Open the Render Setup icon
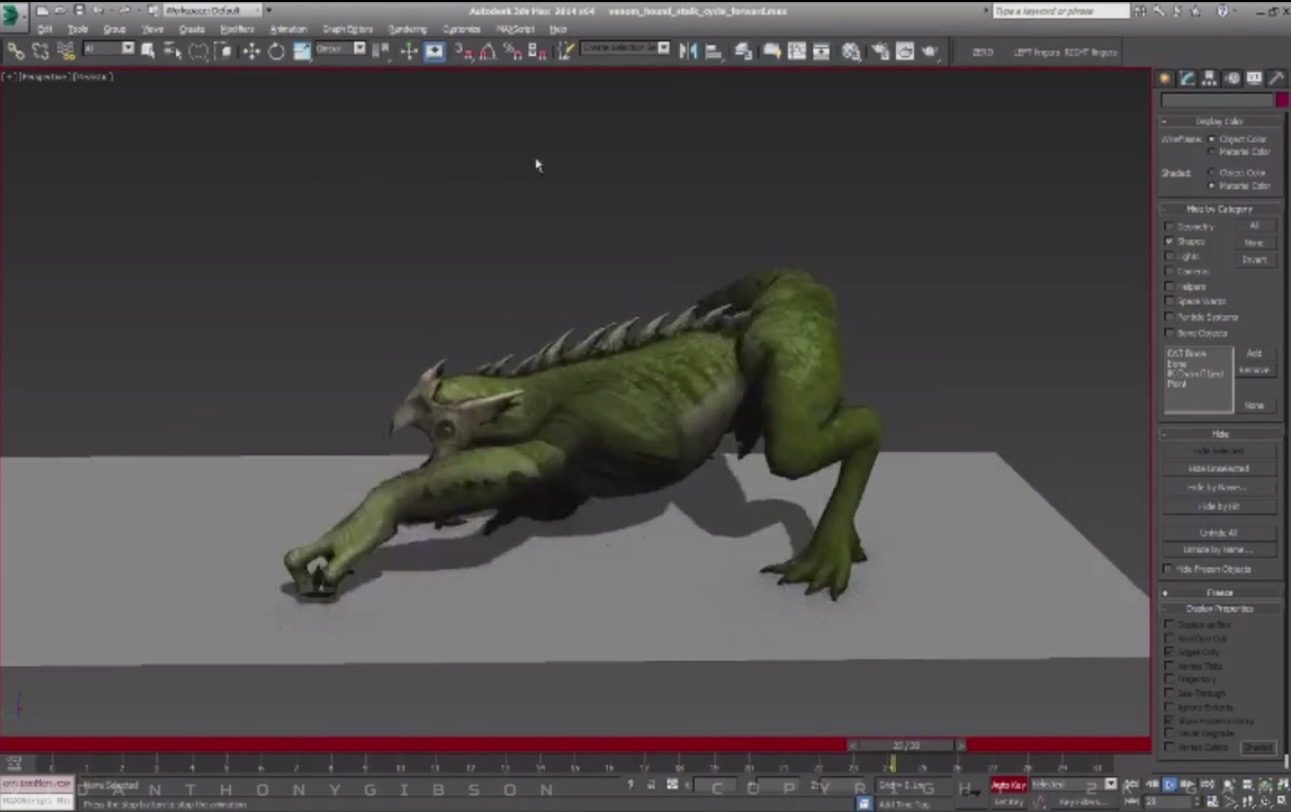This screenshot has height=812, width=1291. point(880,50)
